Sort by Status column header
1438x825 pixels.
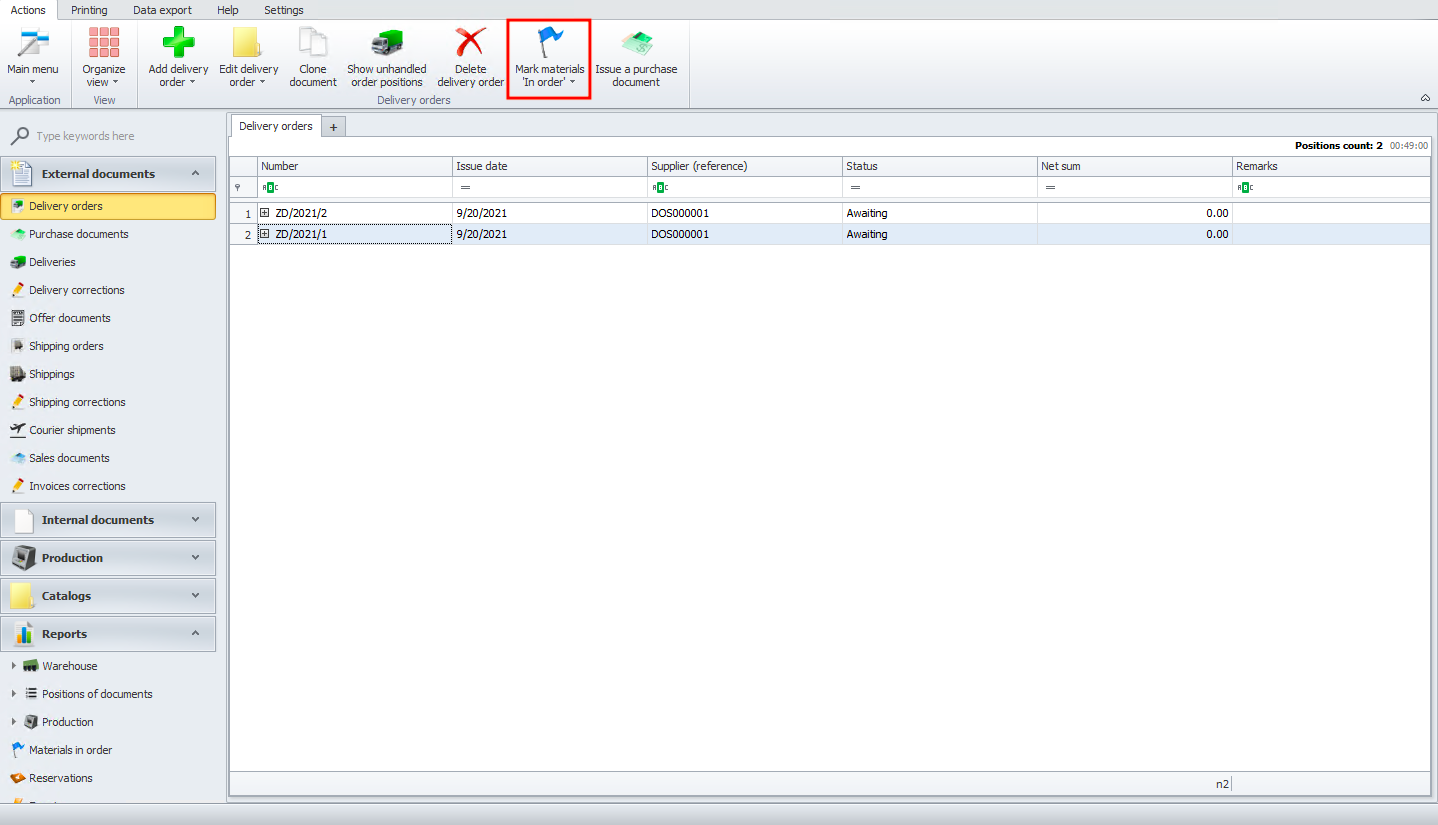[x=940, y=166]
